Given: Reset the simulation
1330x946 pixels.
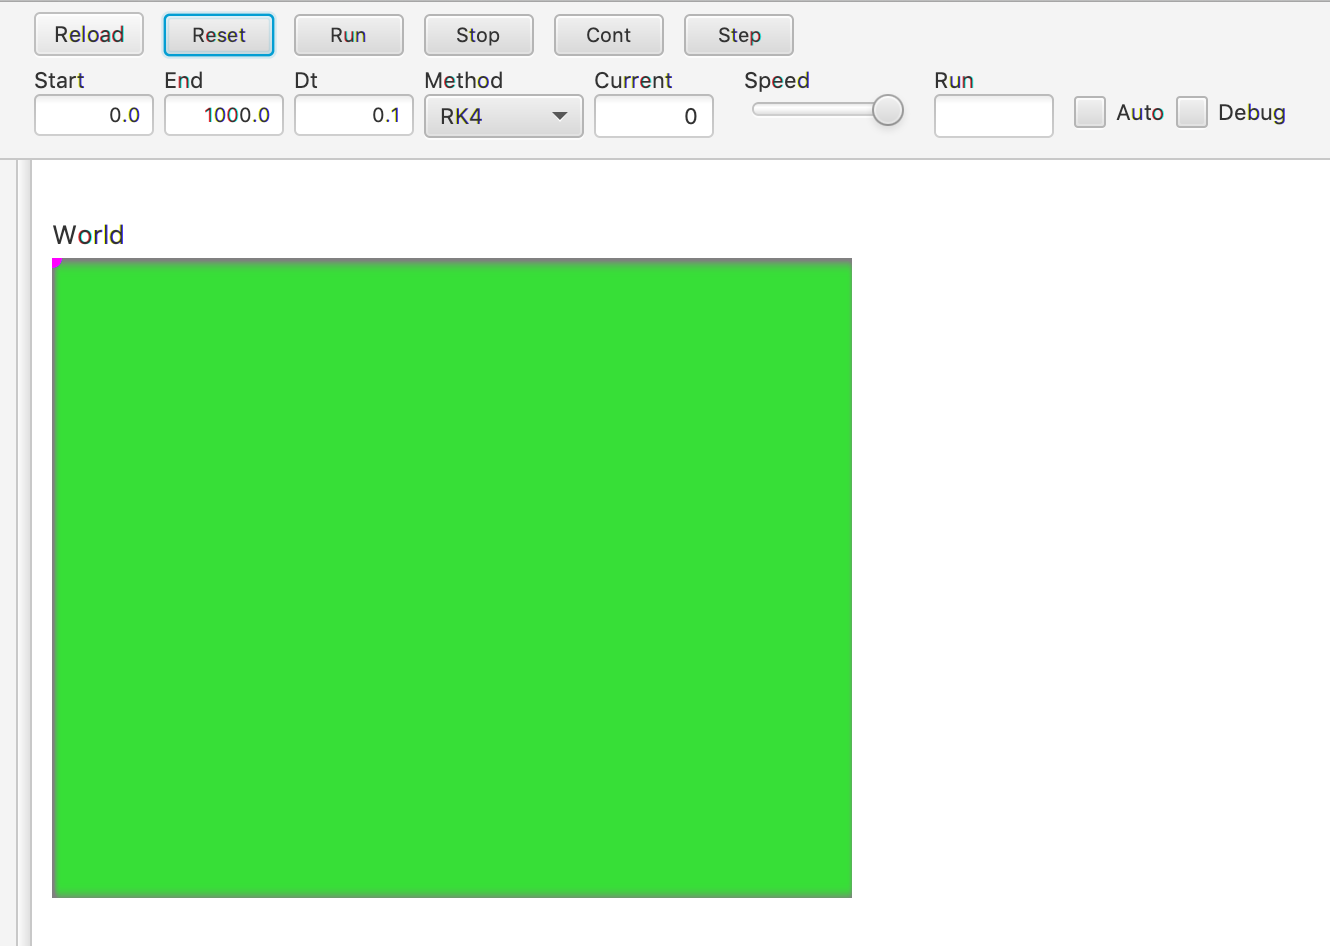Looking at the screenshot, I should 219,35.
